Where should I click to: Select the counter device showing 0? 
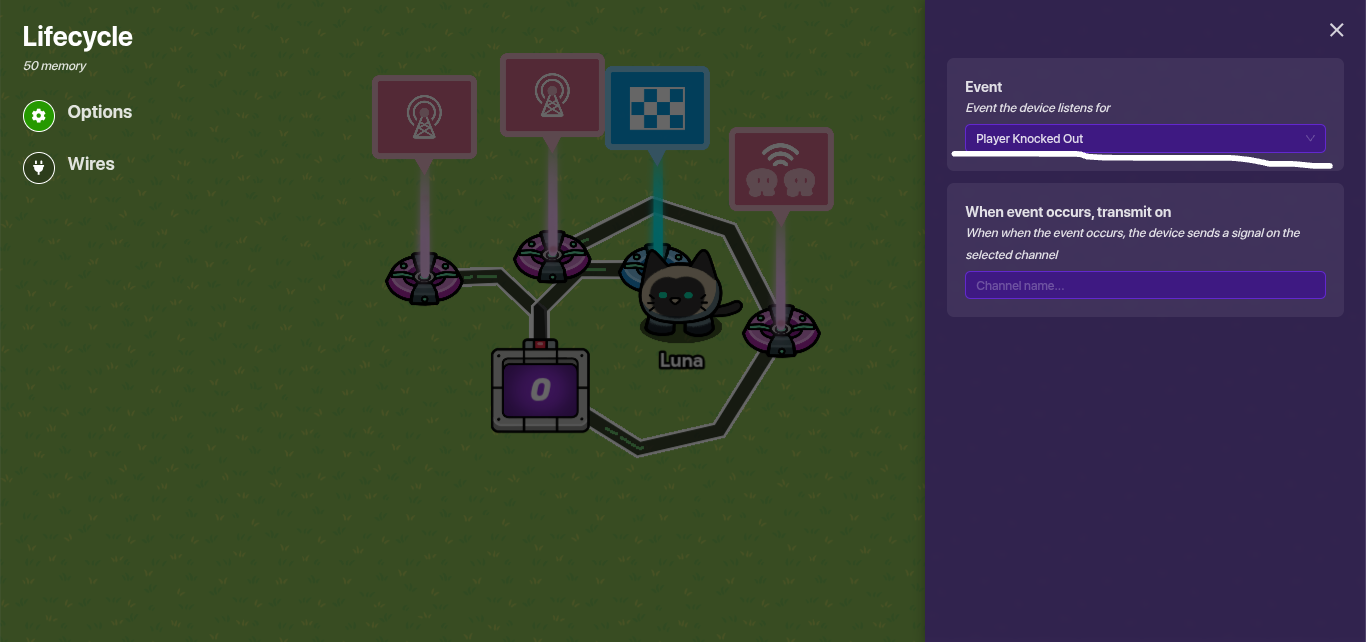540,390
